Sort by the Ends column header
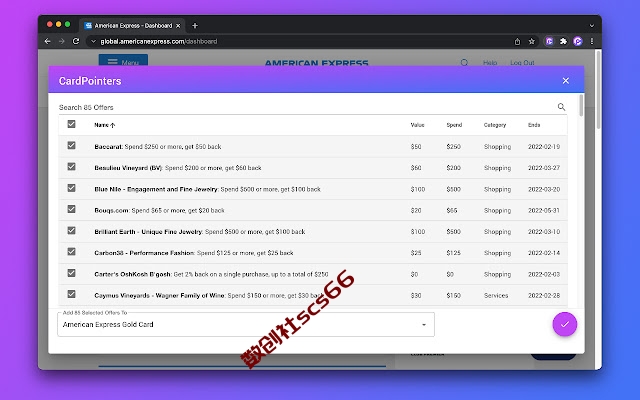This screenshot has height=400, width=640. (534, 125)
